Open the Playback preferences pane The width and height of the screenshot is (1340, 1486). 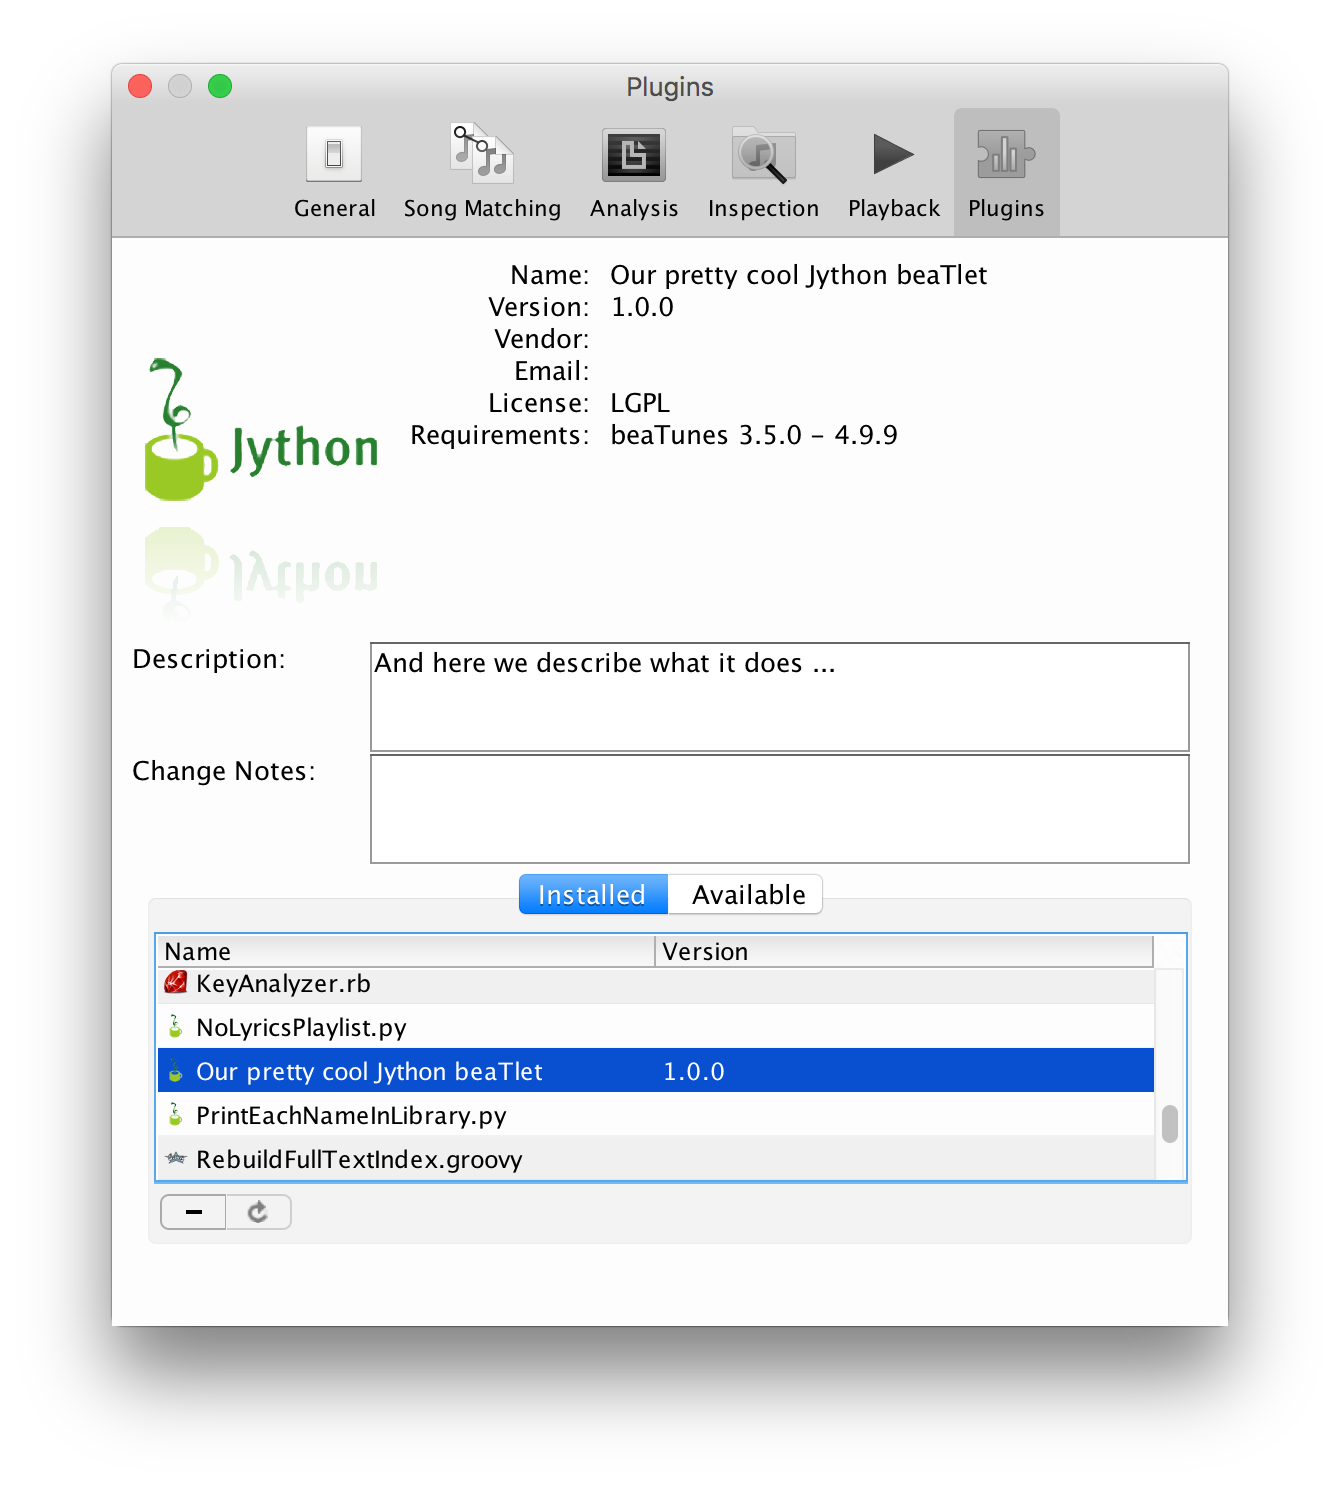point(893,172)
